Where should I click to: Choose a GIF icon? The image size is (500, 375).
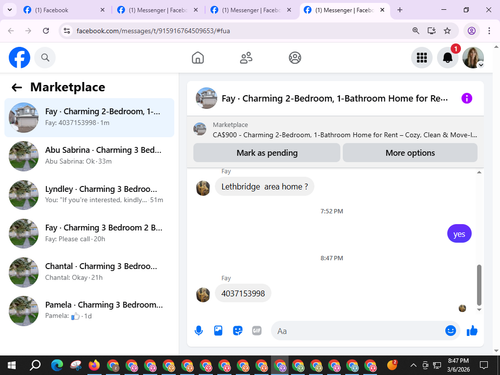click(257, 331)
